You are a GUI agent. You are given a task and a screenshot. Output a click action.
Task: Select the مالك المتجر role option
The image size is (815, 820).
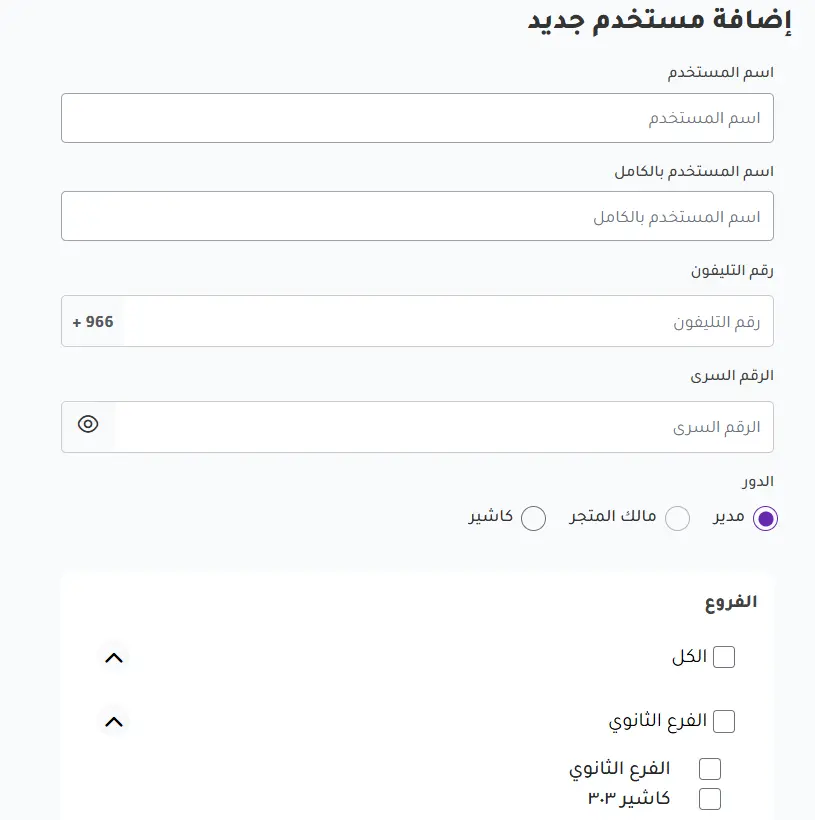678,519
